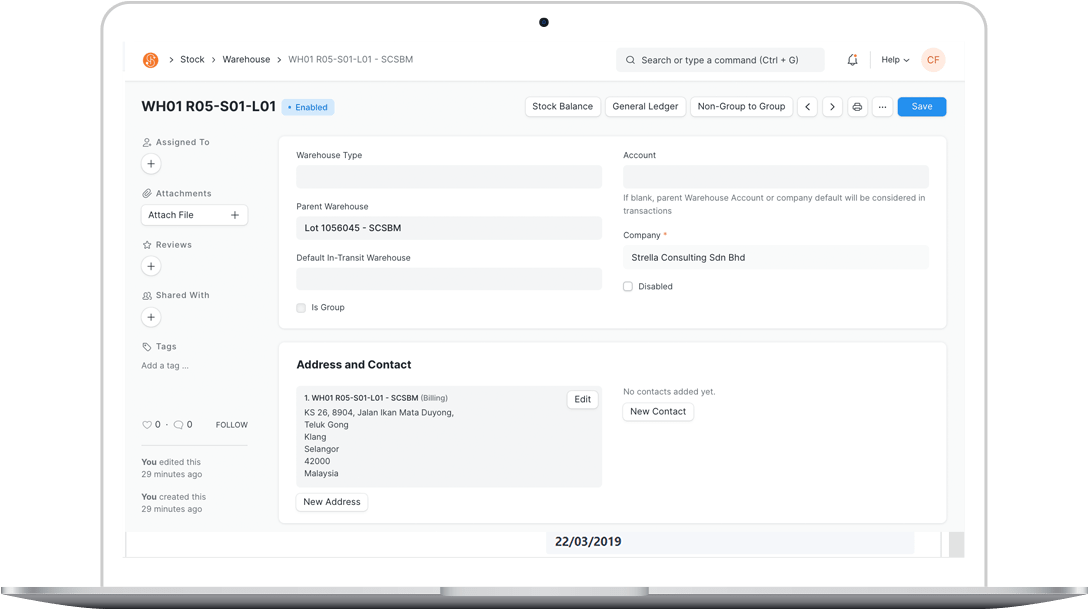Open the Help dropdown menu
Viewport: 1090px width, 610px height.
894,60
